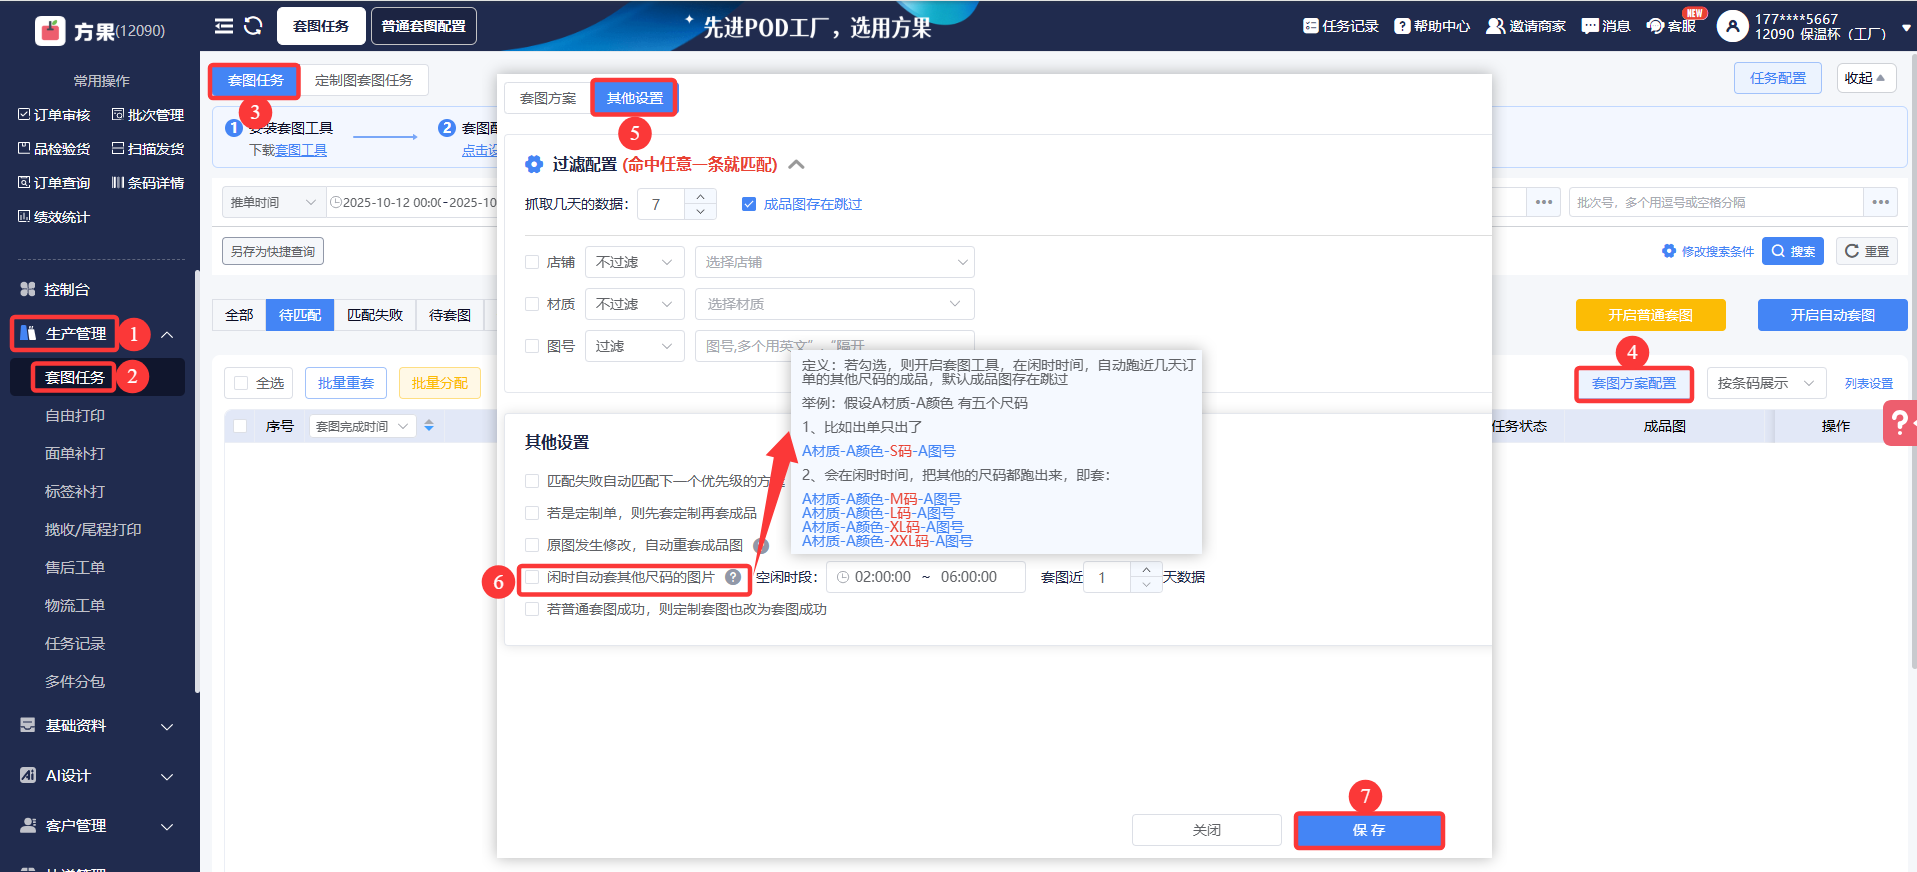Click the ellipsis button beside the 批次号 field
This screenshot has width=1917, height=872.
[x=1881, y=202]
